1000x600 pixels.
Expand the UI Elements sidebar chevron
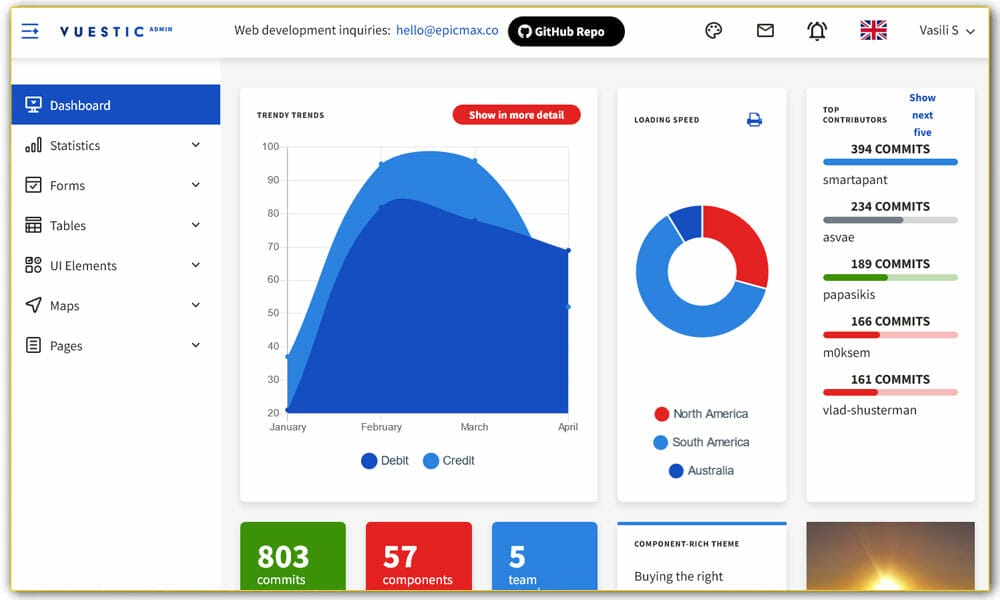(196, 265)
